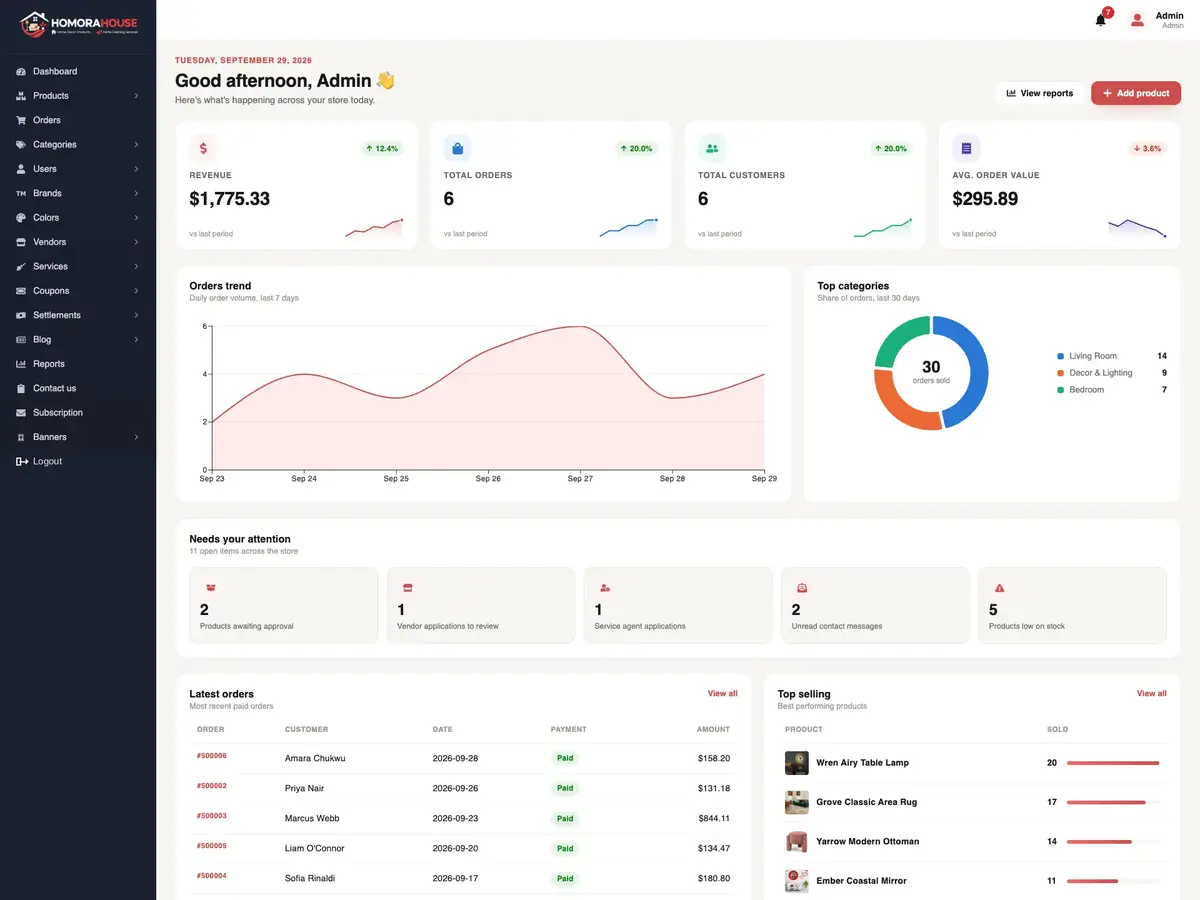Click the Banners icon in sidebar
The width and height of the screenshot is (1200, 900).
coord(22,437)
